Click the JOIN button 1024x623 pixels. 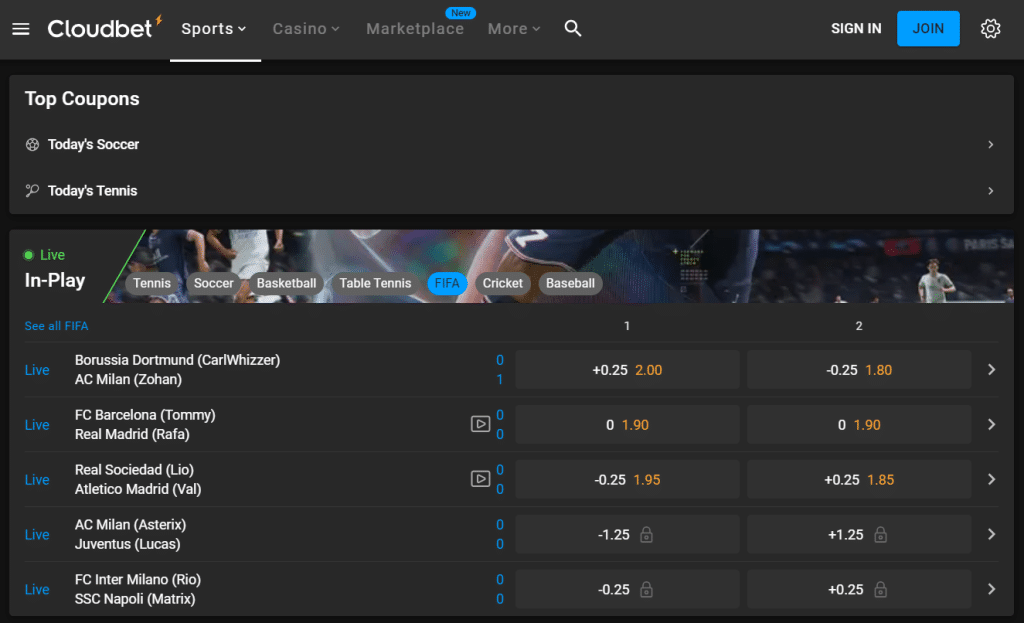928,29
